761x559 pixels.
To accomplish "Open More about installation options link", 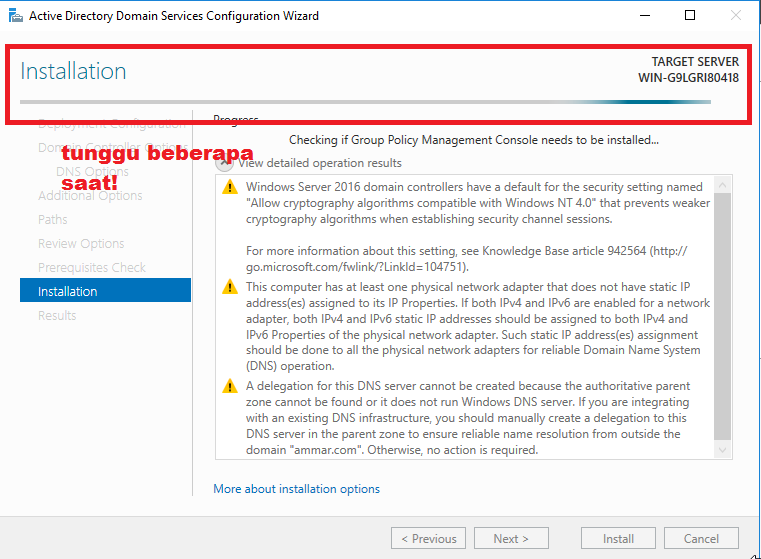I will click(297, 489).
